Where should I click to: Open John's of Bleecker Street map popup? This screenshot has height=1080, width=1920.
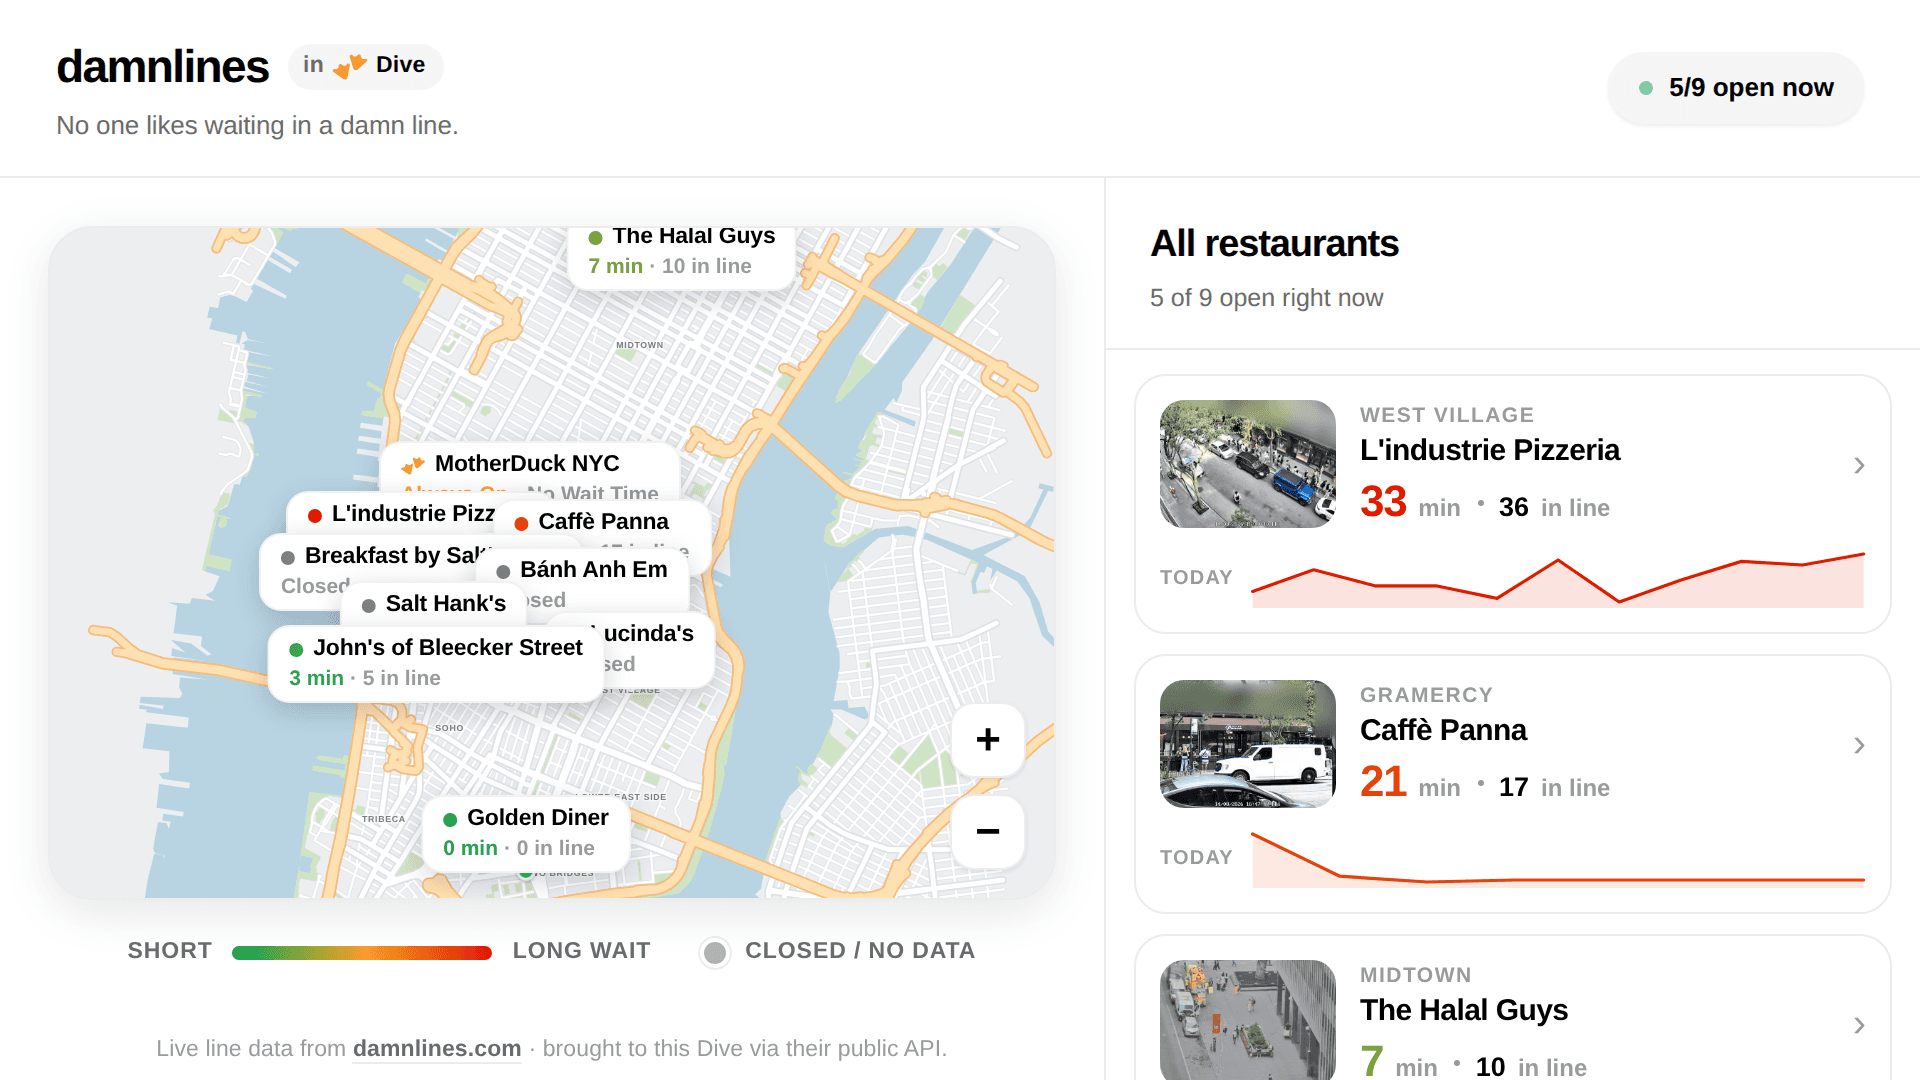(436, 663)
